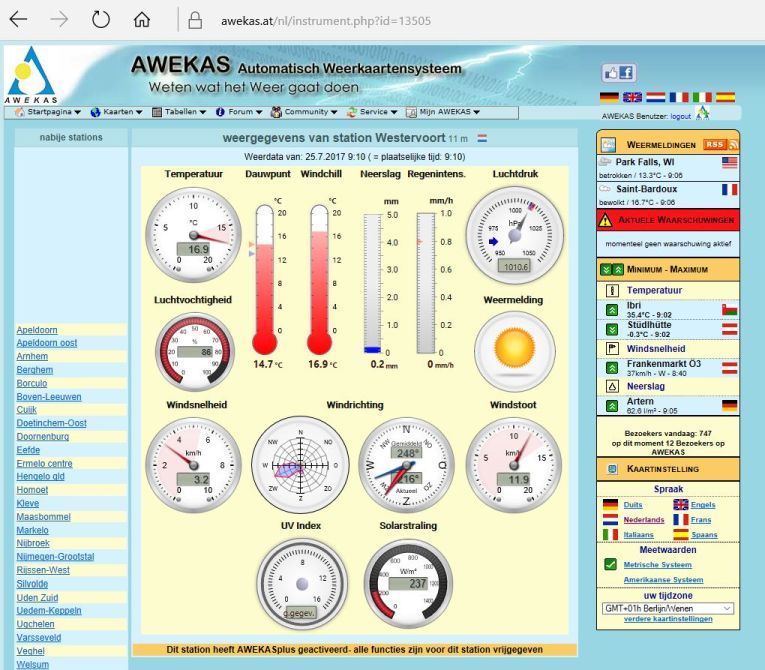Select the British flag in header
This screenshot has height=670, width=765.
click(x=632, y=97)
